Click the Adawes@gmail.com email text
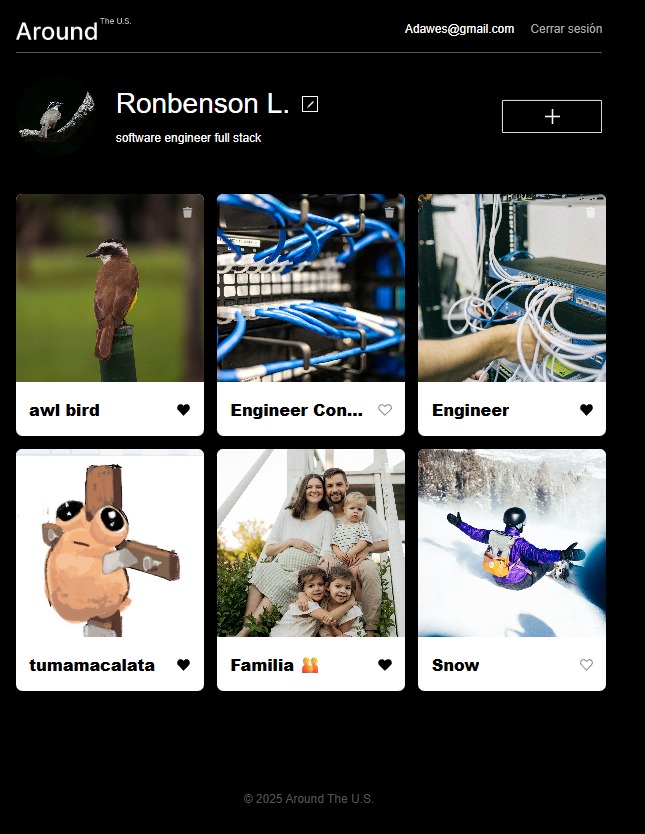The height and width of the screenshot is (834, 645). pyautogui.click(x=459, y=29)
